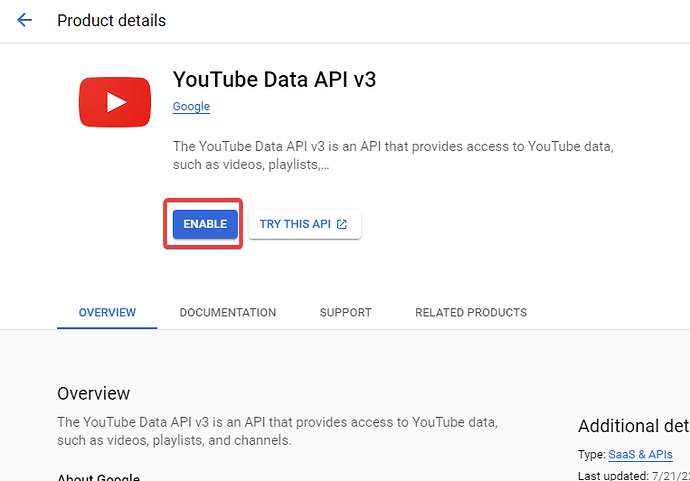Click the Product details page title
Image resolution: width=690 pixels, height=481 pixels.
111,20
